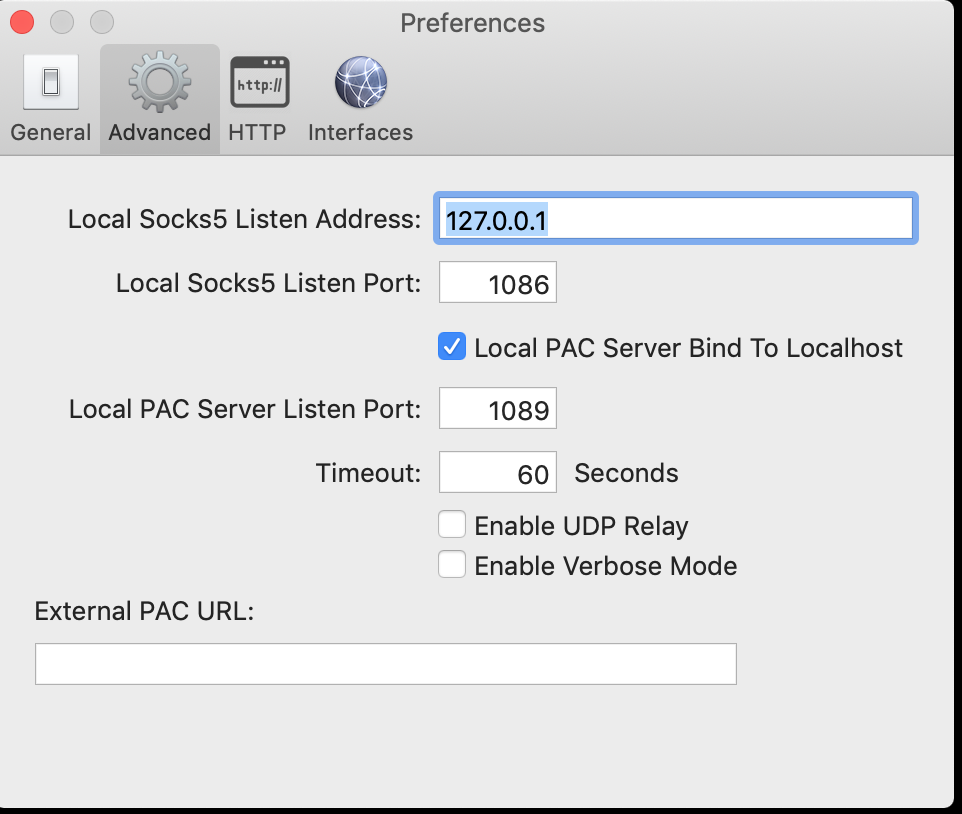Screen dimensions: 962x814
Task: Click the External PAC URL text box
Action: (x=385, y=664)
